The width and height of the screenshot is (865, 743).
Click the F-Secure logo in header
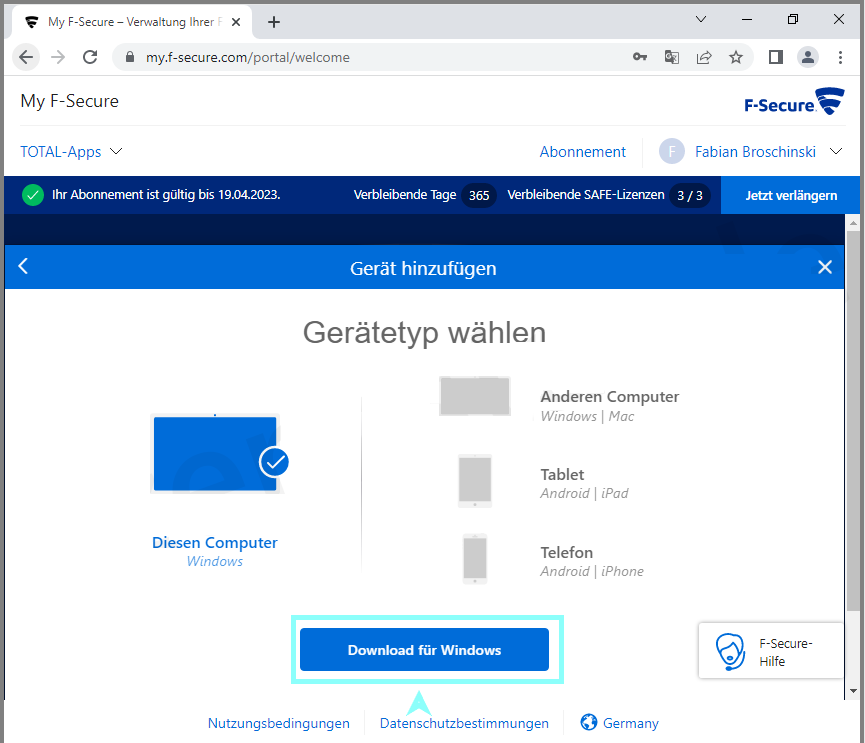coord(794,101)
